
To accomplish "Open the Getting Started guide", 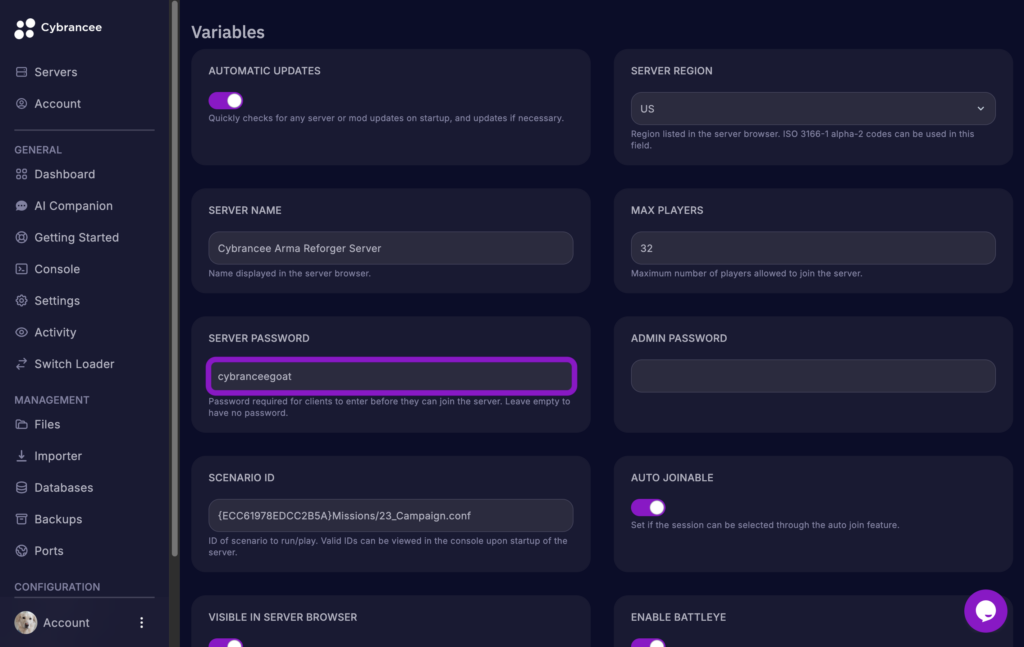I will point(76,238).
